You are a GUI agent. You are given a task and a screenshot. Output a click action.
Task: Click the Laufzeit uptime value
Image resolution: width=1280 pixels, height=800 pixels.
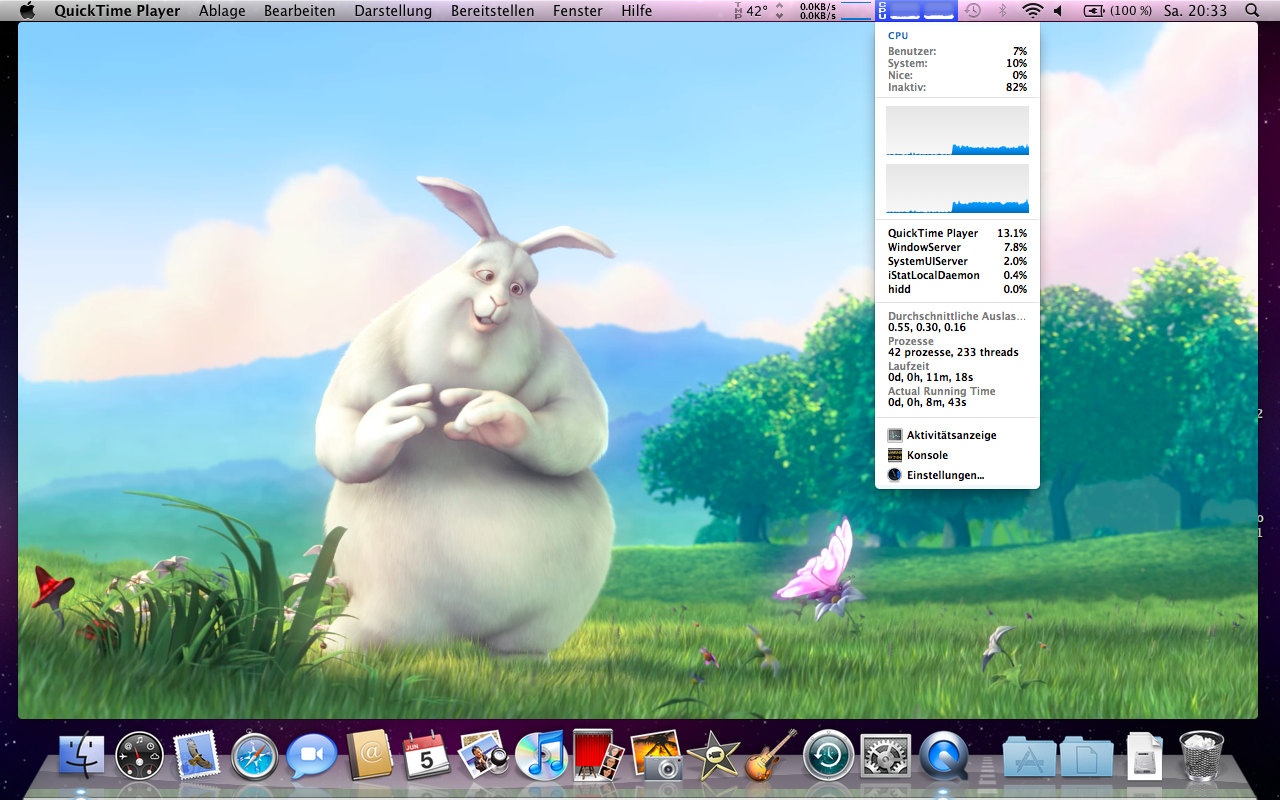click(930, 377)
